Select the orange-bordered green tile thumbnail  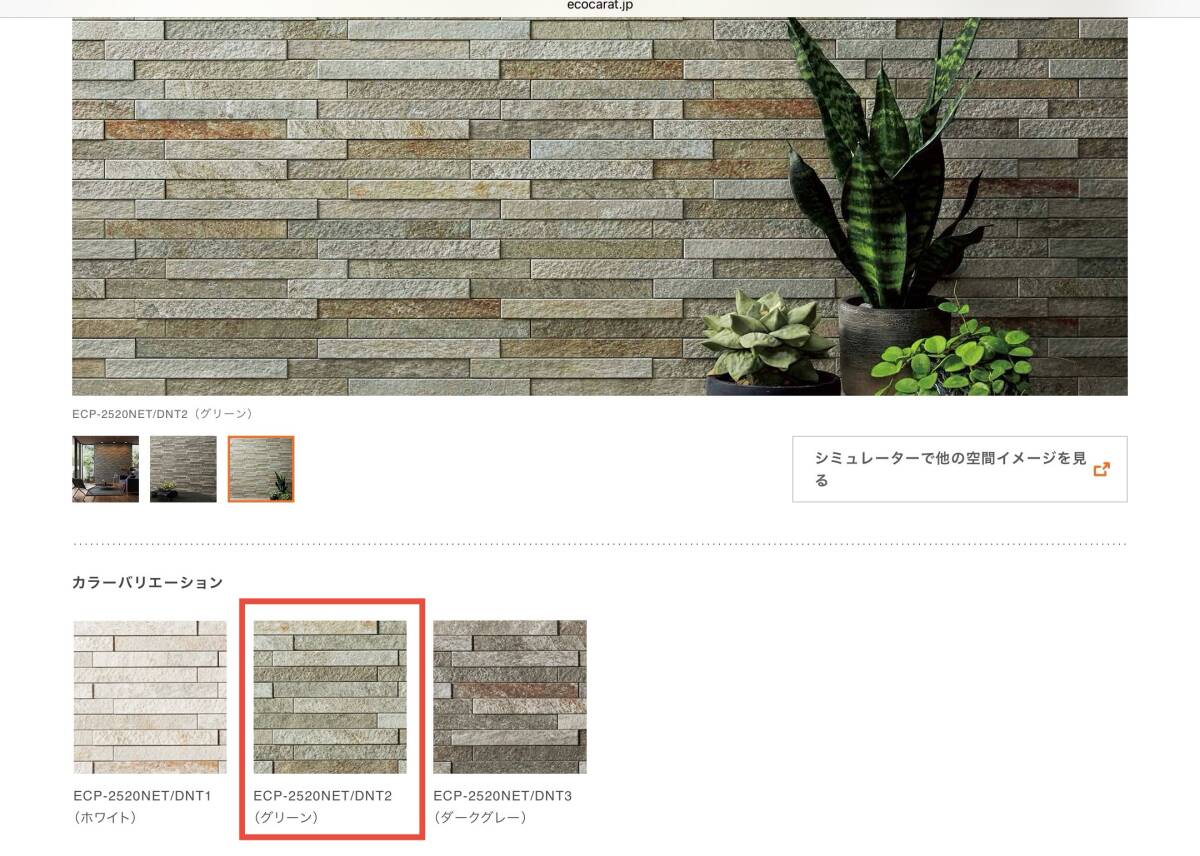(261, 469)
